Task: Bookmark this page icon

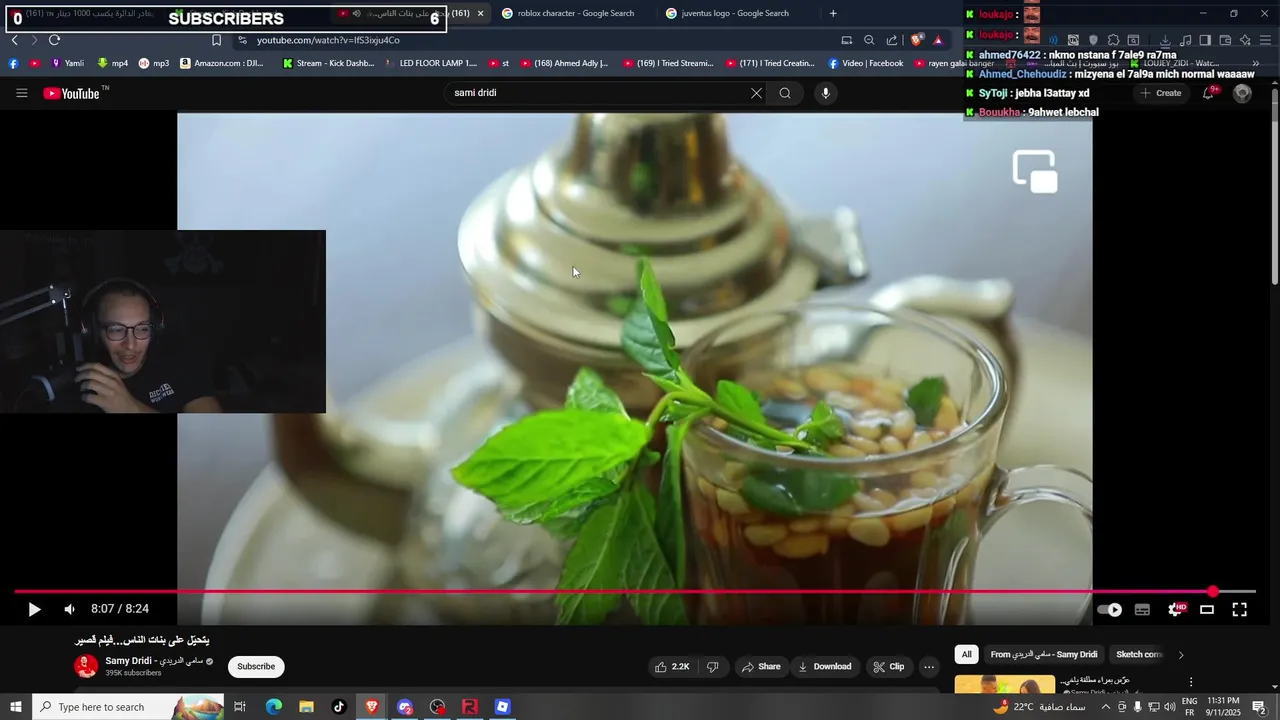Action: coord(216,40)
